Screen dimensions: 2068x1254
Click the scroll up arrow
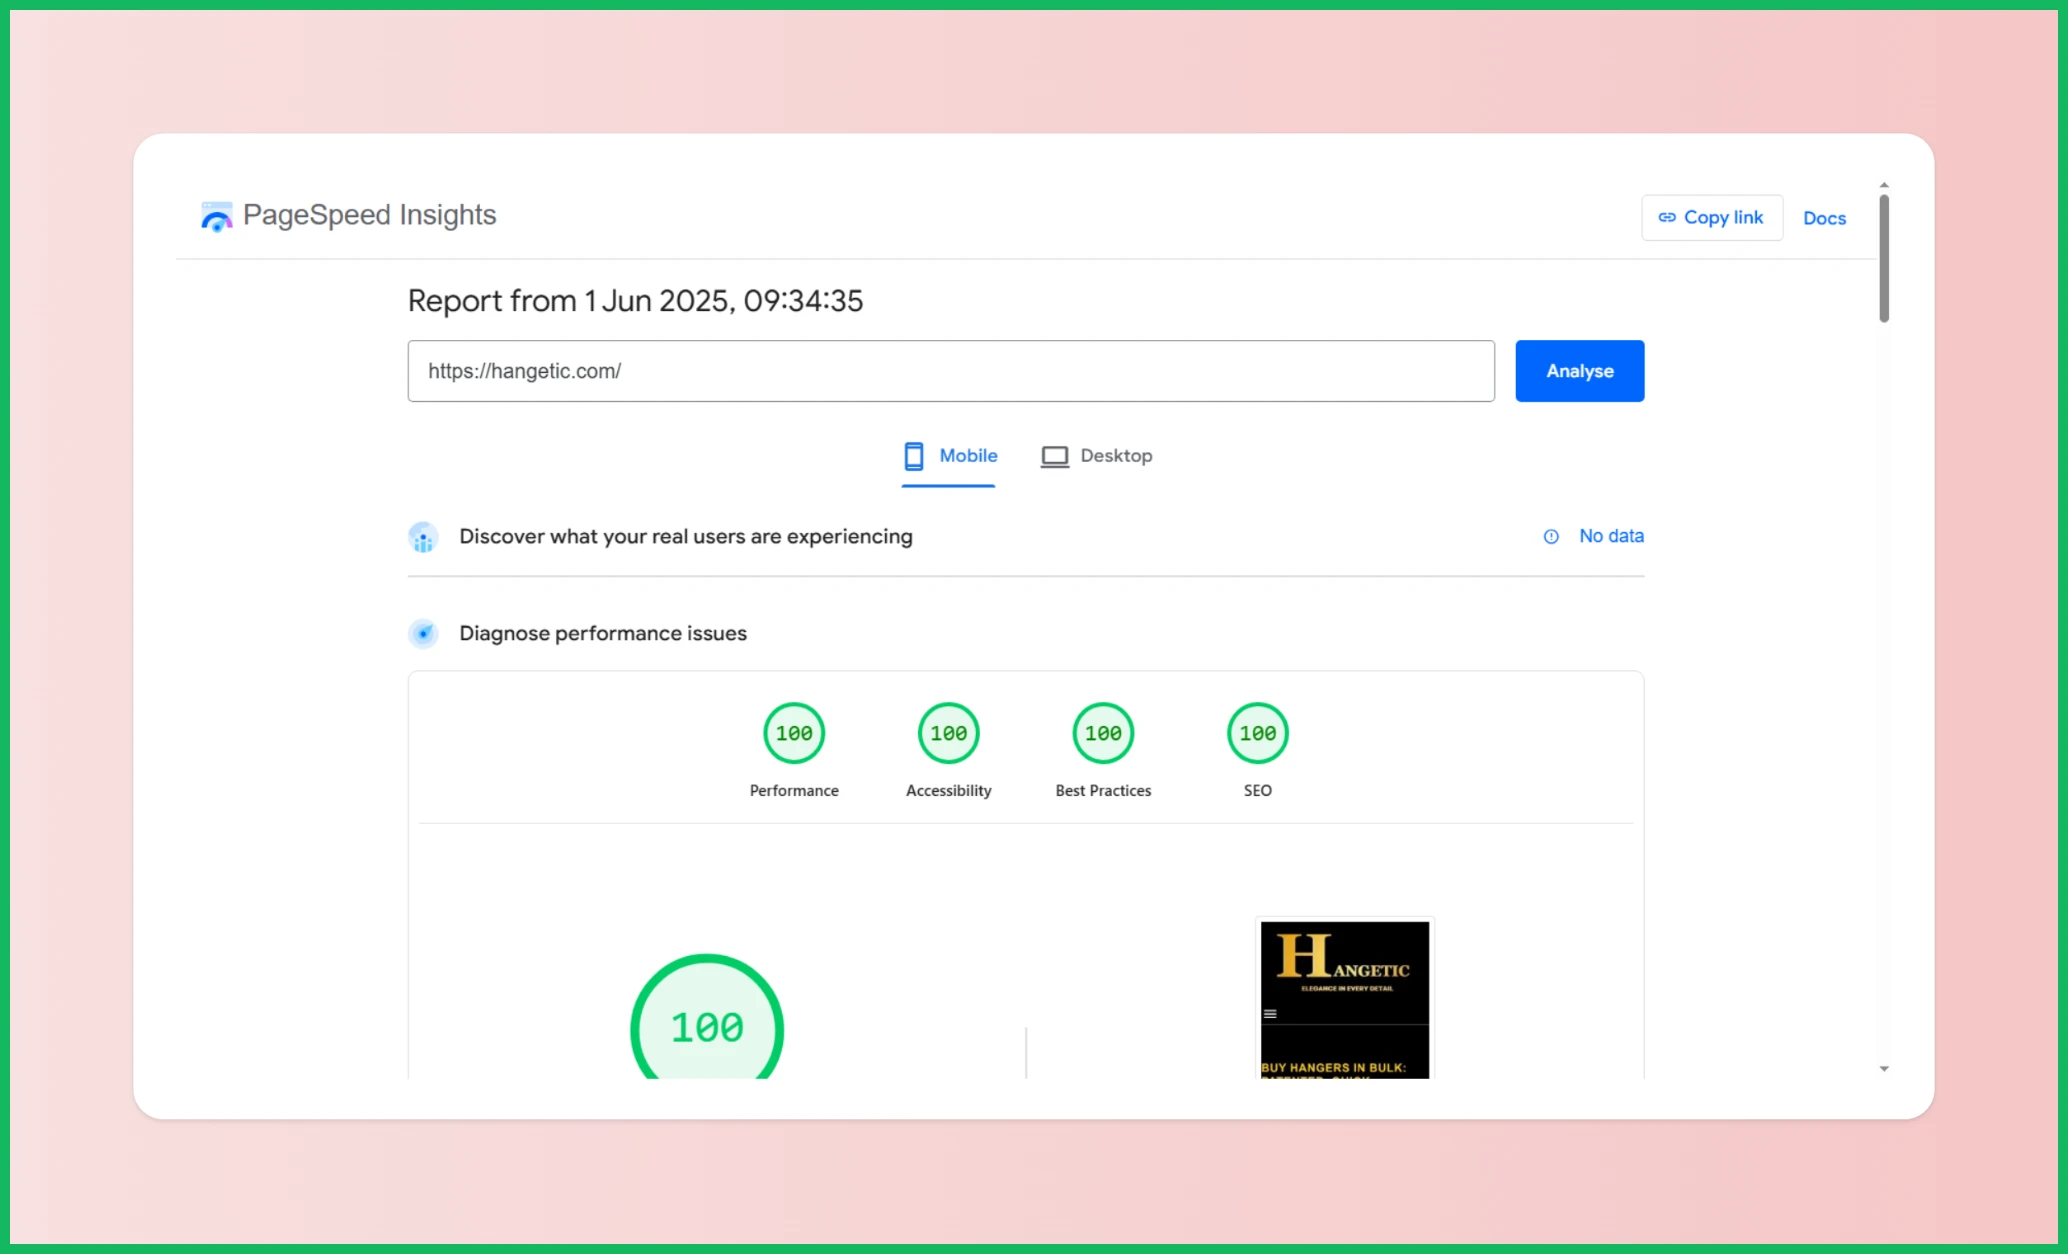coord(1884,185)
